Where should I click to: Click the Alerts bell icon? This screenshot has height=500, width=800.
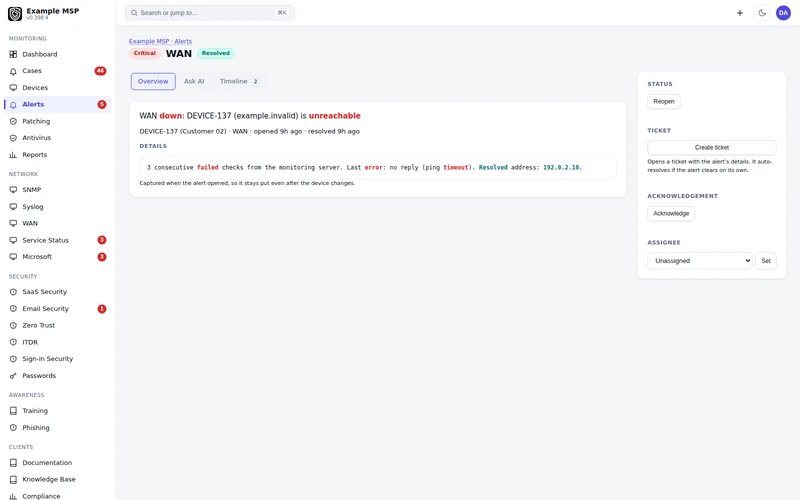(13, 105)
